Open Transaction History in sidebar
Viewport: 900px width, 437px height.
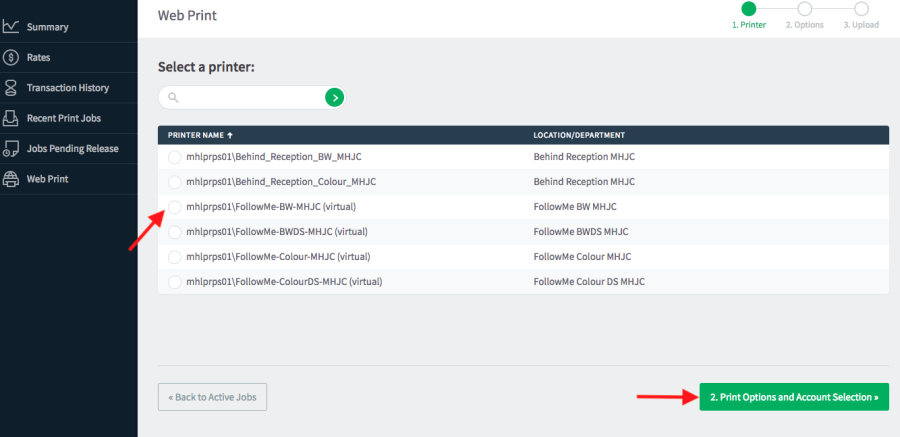[x=68, y=88]
